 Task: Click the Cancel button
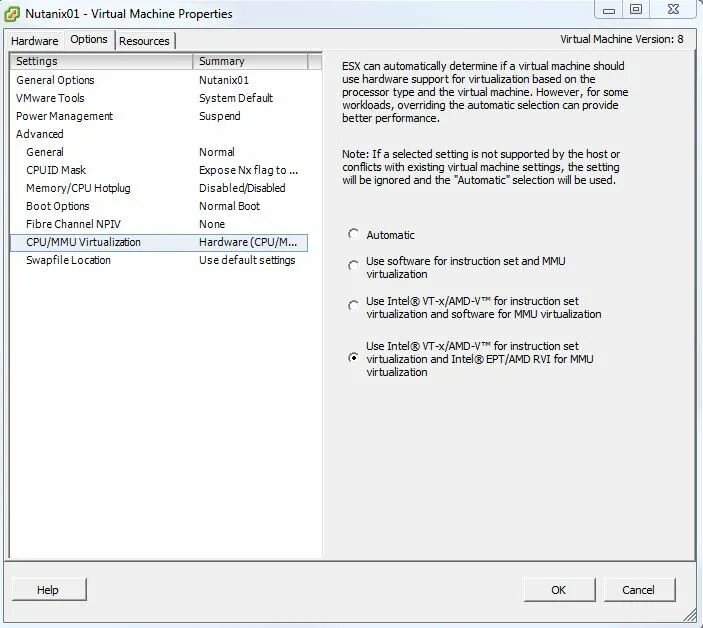(x=639, y=590)
